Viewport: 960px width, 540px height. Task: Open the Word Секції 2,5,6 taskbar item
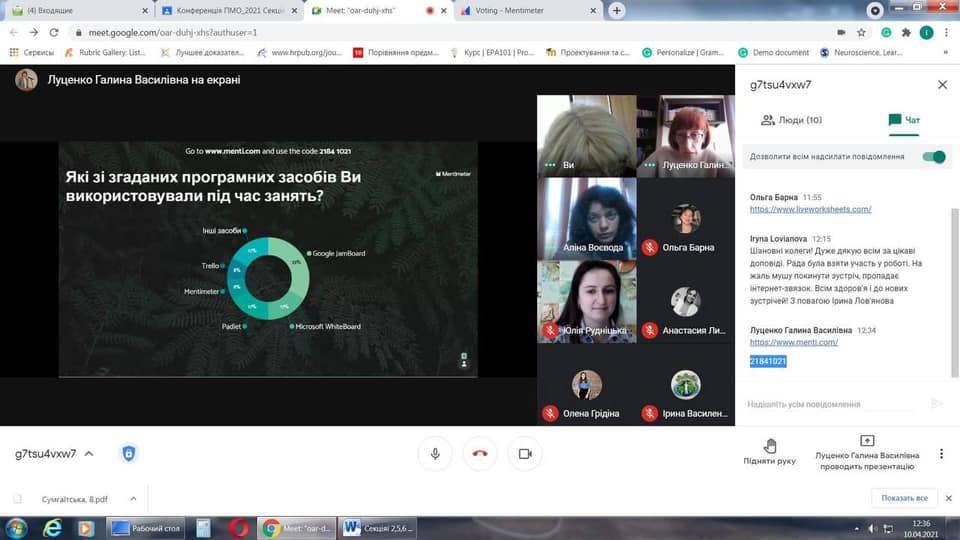377,528
